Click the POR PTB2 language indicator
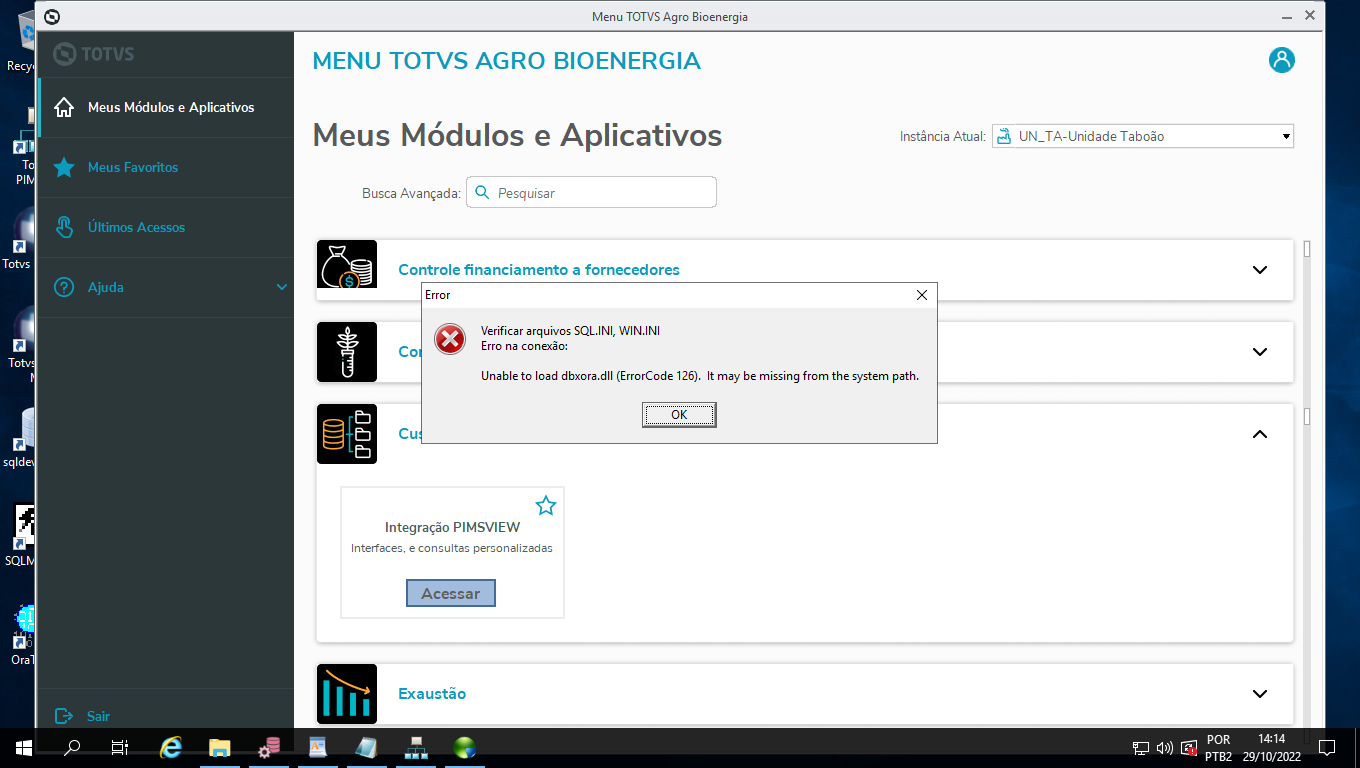This screenshot has height=768, width=1360. click(x=1218, y=748)
